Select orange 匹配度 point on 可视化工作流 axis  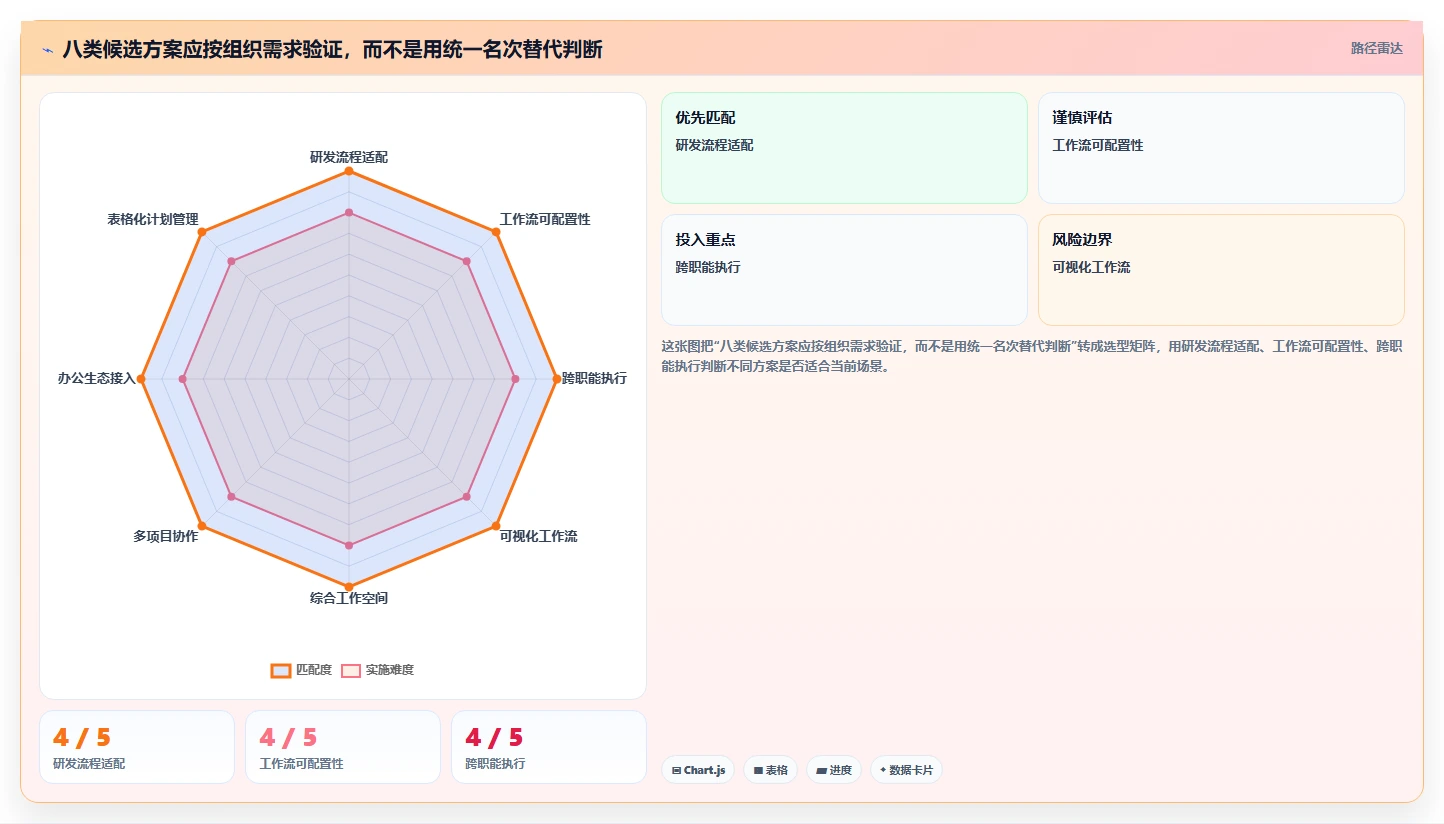[x=496, y=526]
